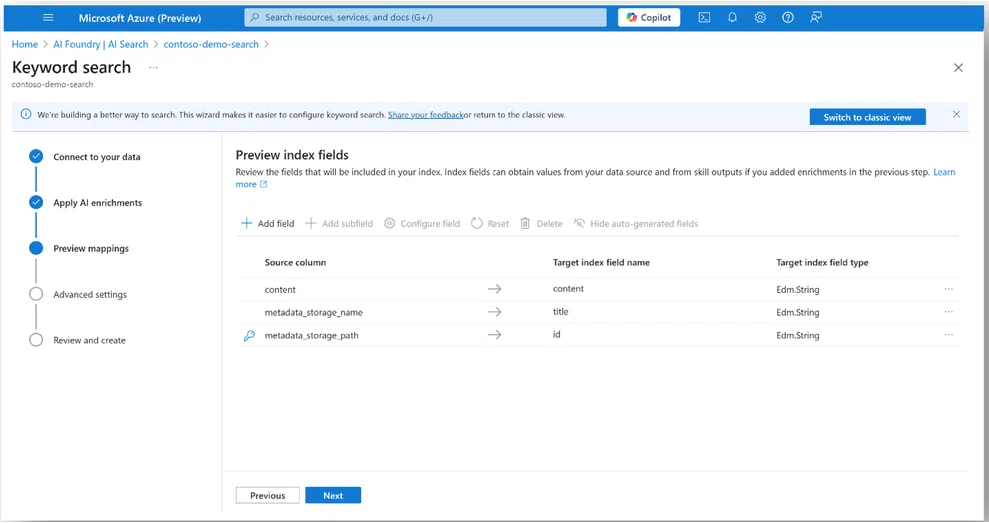Viewport: 989px width, 523px height.
Task: Close the Keyword search blade
Action: (958, 68)
